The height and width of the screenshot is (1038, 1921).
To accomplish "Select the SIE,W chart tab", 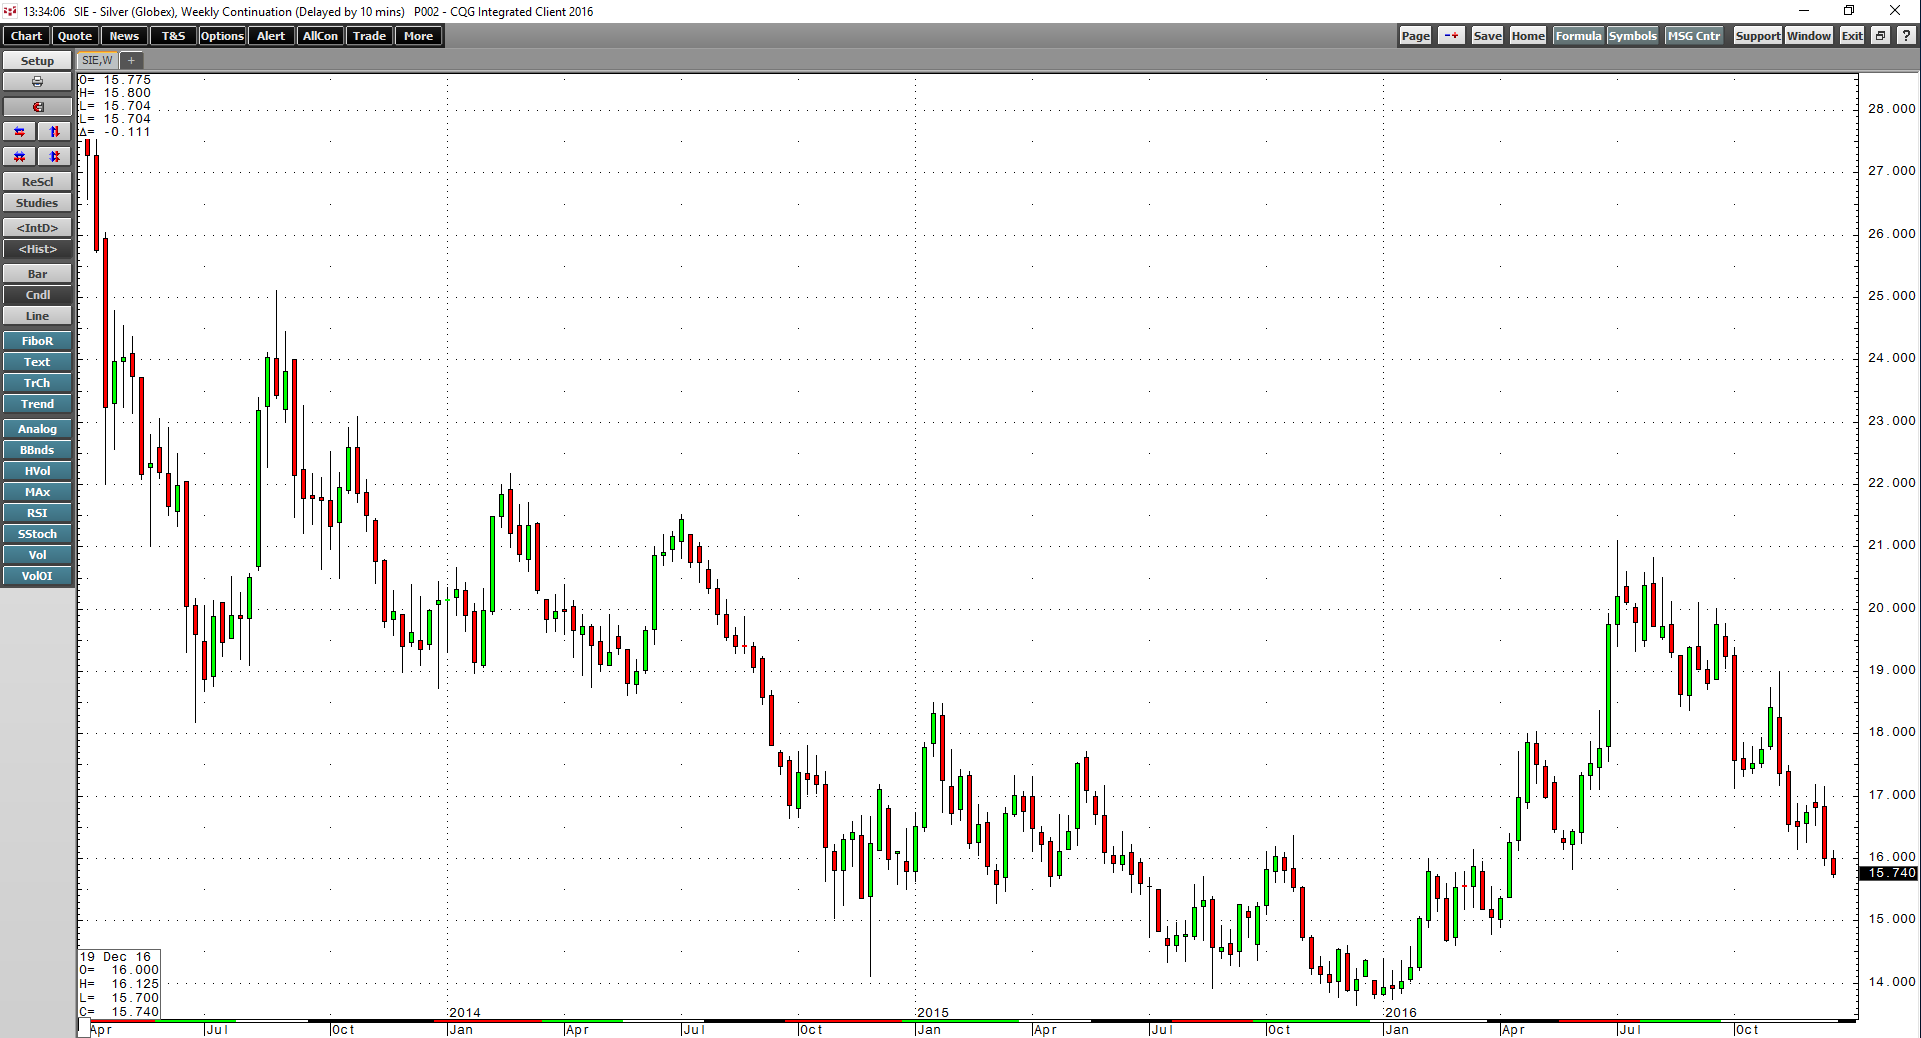I will pyautogui.click(x=97, y=61).
